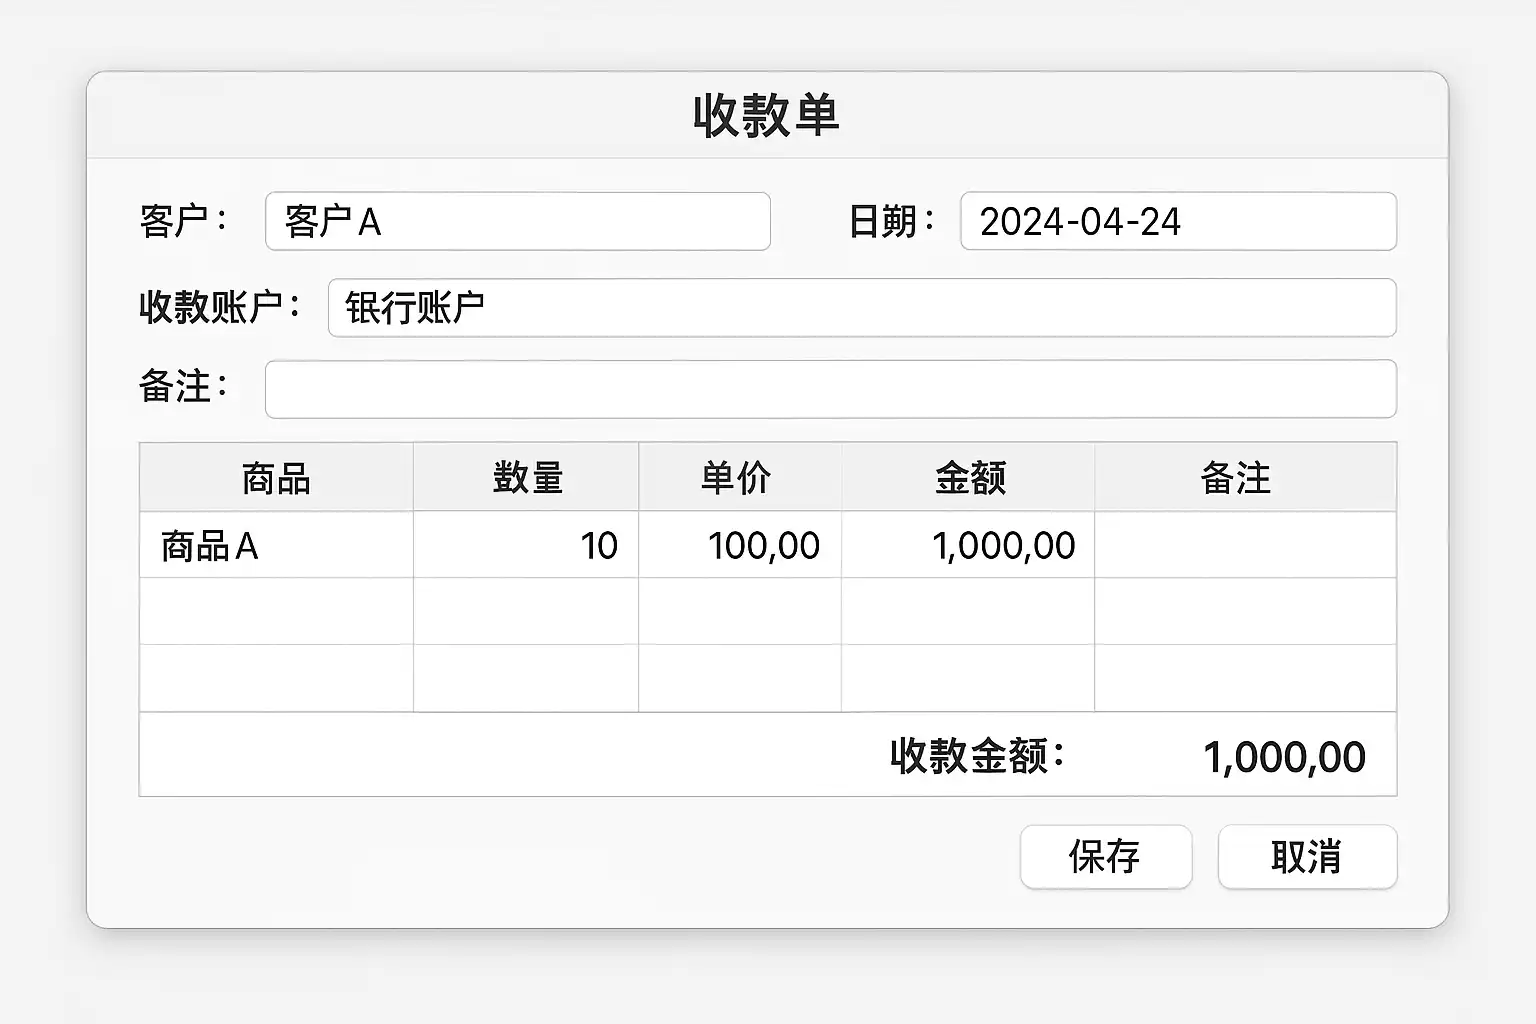
Task: Click the 商品 column header
Action: (276, 478)
